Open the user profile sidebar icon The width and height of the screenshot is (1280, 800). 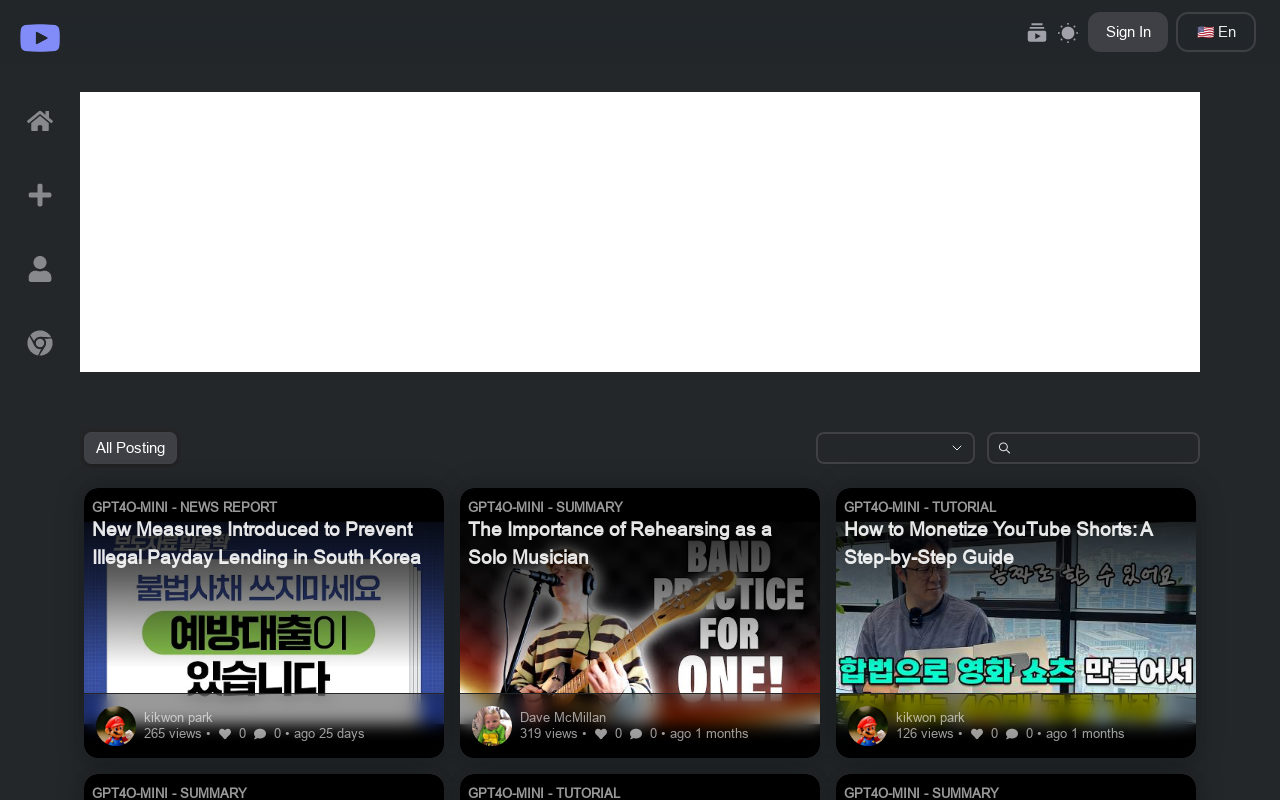point(40,269)
